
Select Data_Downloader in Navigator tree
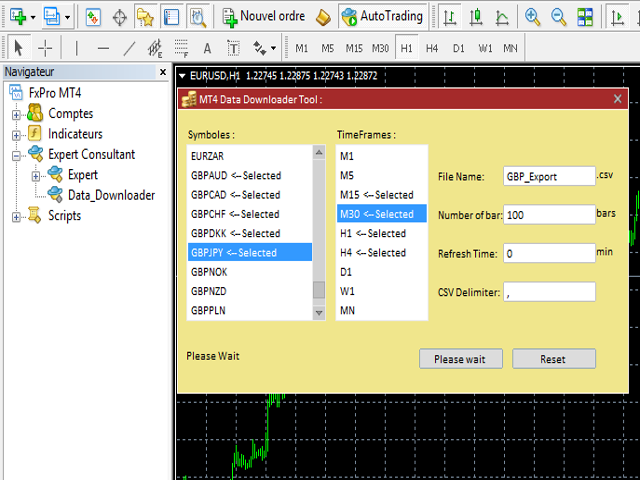111,195
